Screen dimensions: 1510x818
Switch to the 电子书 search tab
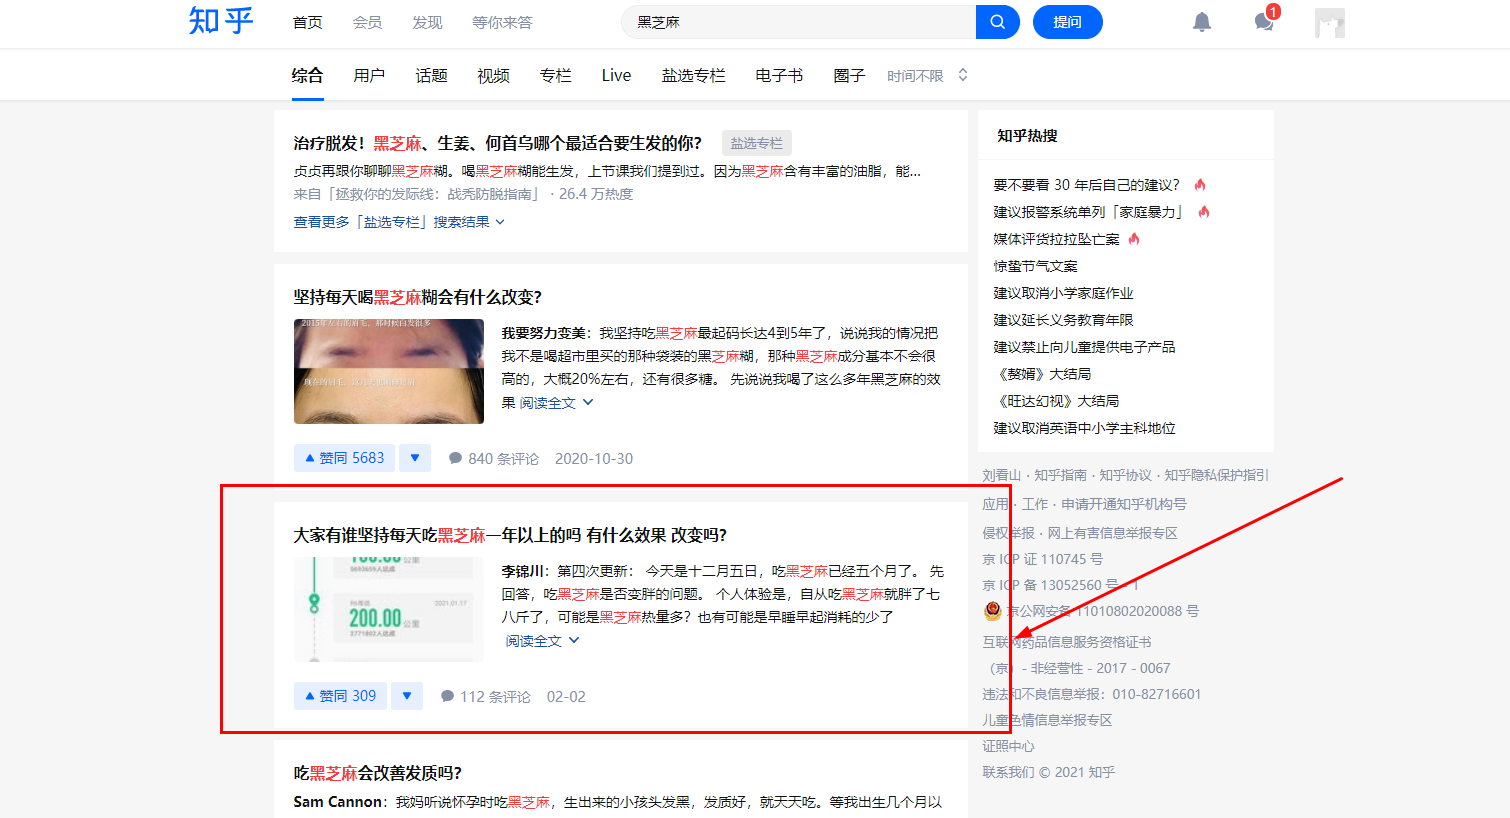coord(779,75)
